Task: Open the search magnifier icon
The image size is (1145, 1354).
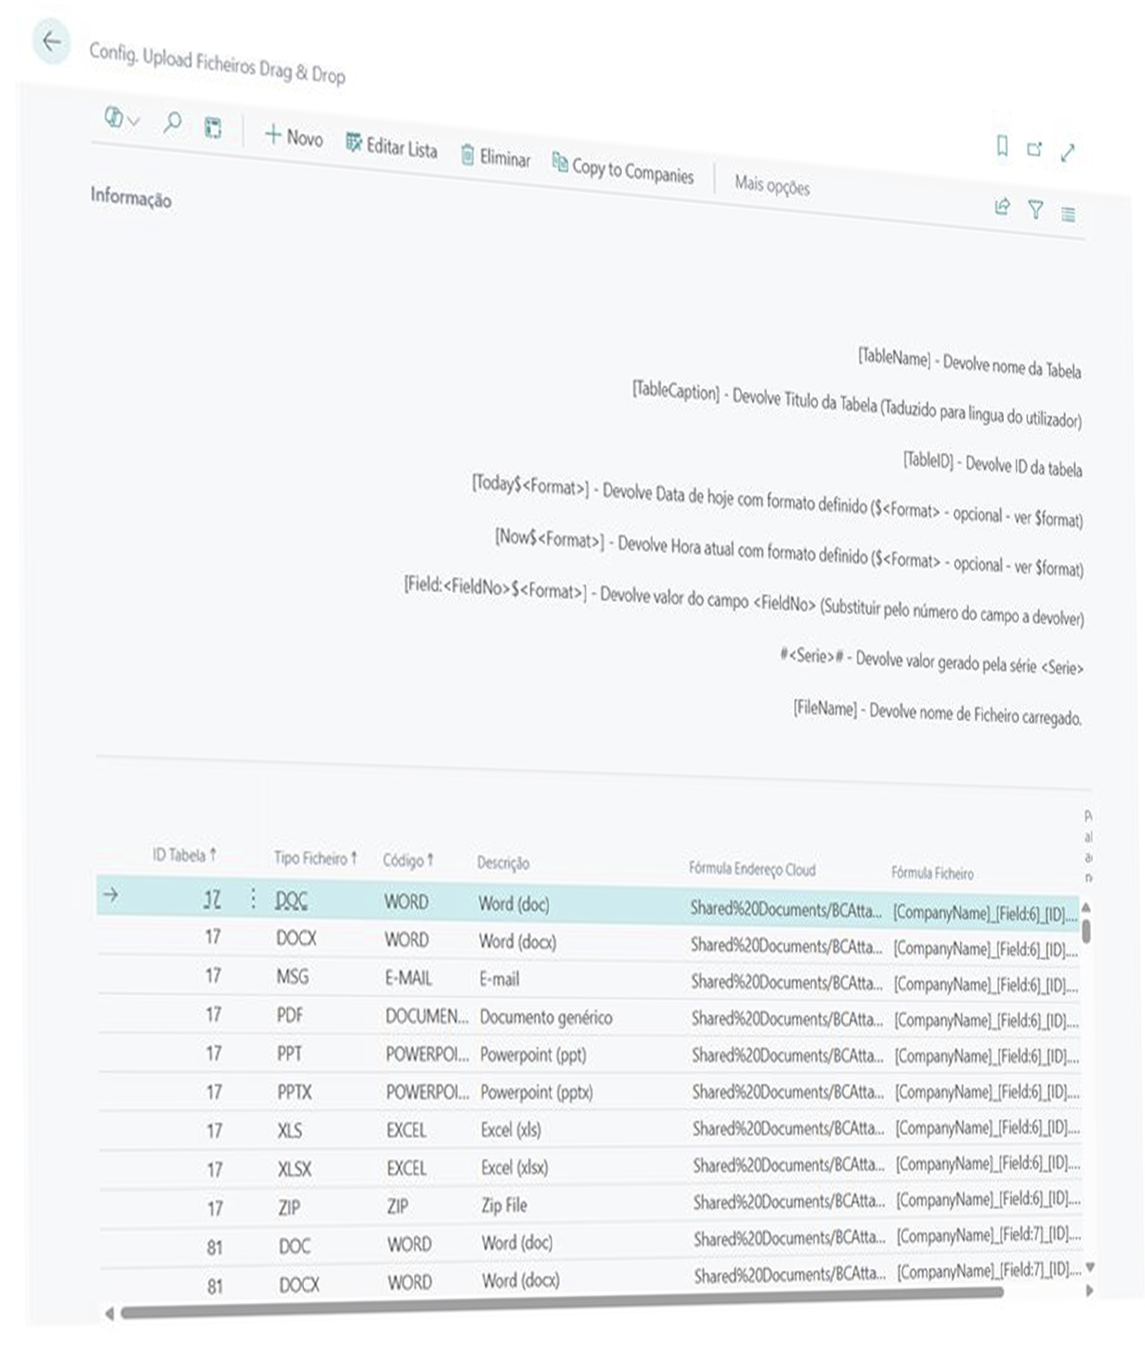Action: (173, 123)
